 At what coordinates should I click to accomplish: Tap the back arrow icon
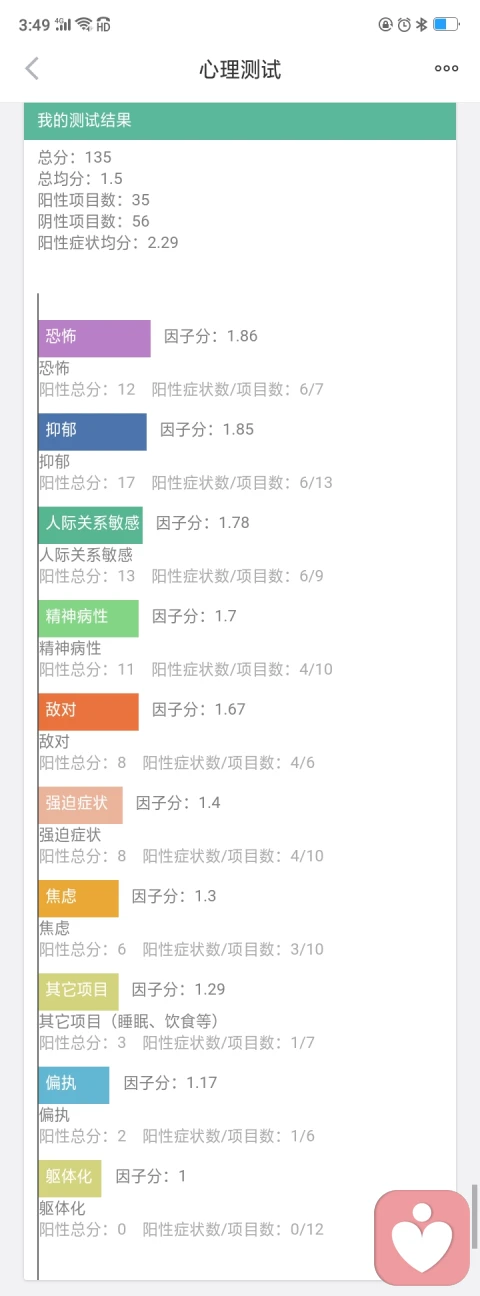(x=32, y=68)
